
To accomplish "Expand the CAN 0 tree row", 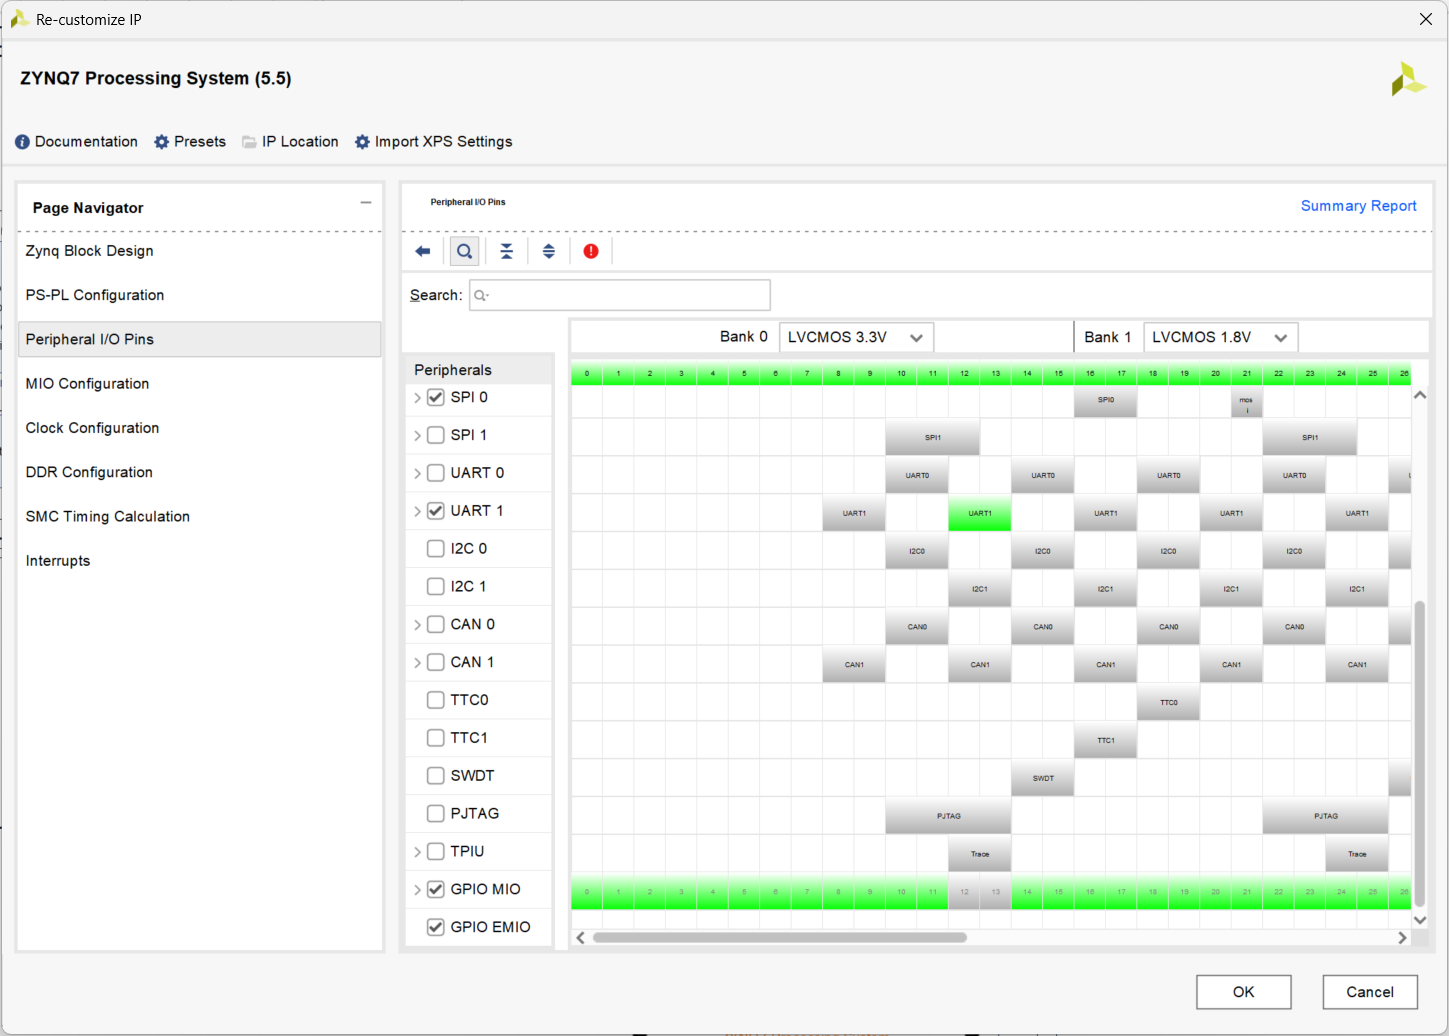I will (x=417, y=625).
